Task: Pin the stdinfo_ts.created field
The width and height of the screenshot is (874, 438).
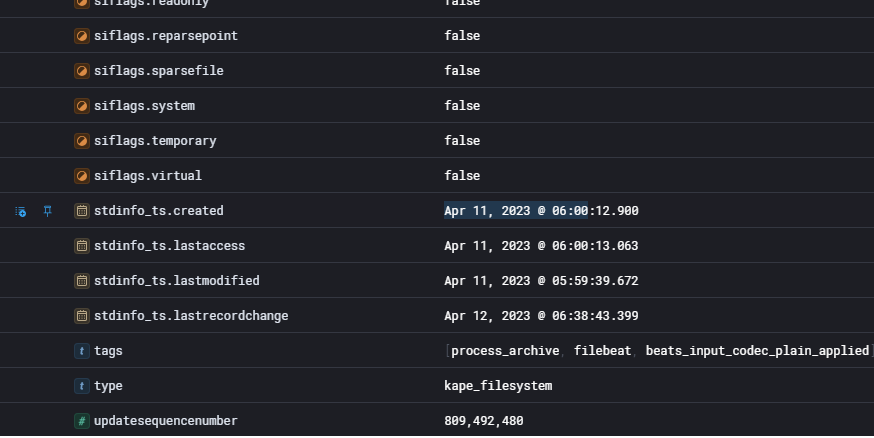Action: (x=47, y=212)
